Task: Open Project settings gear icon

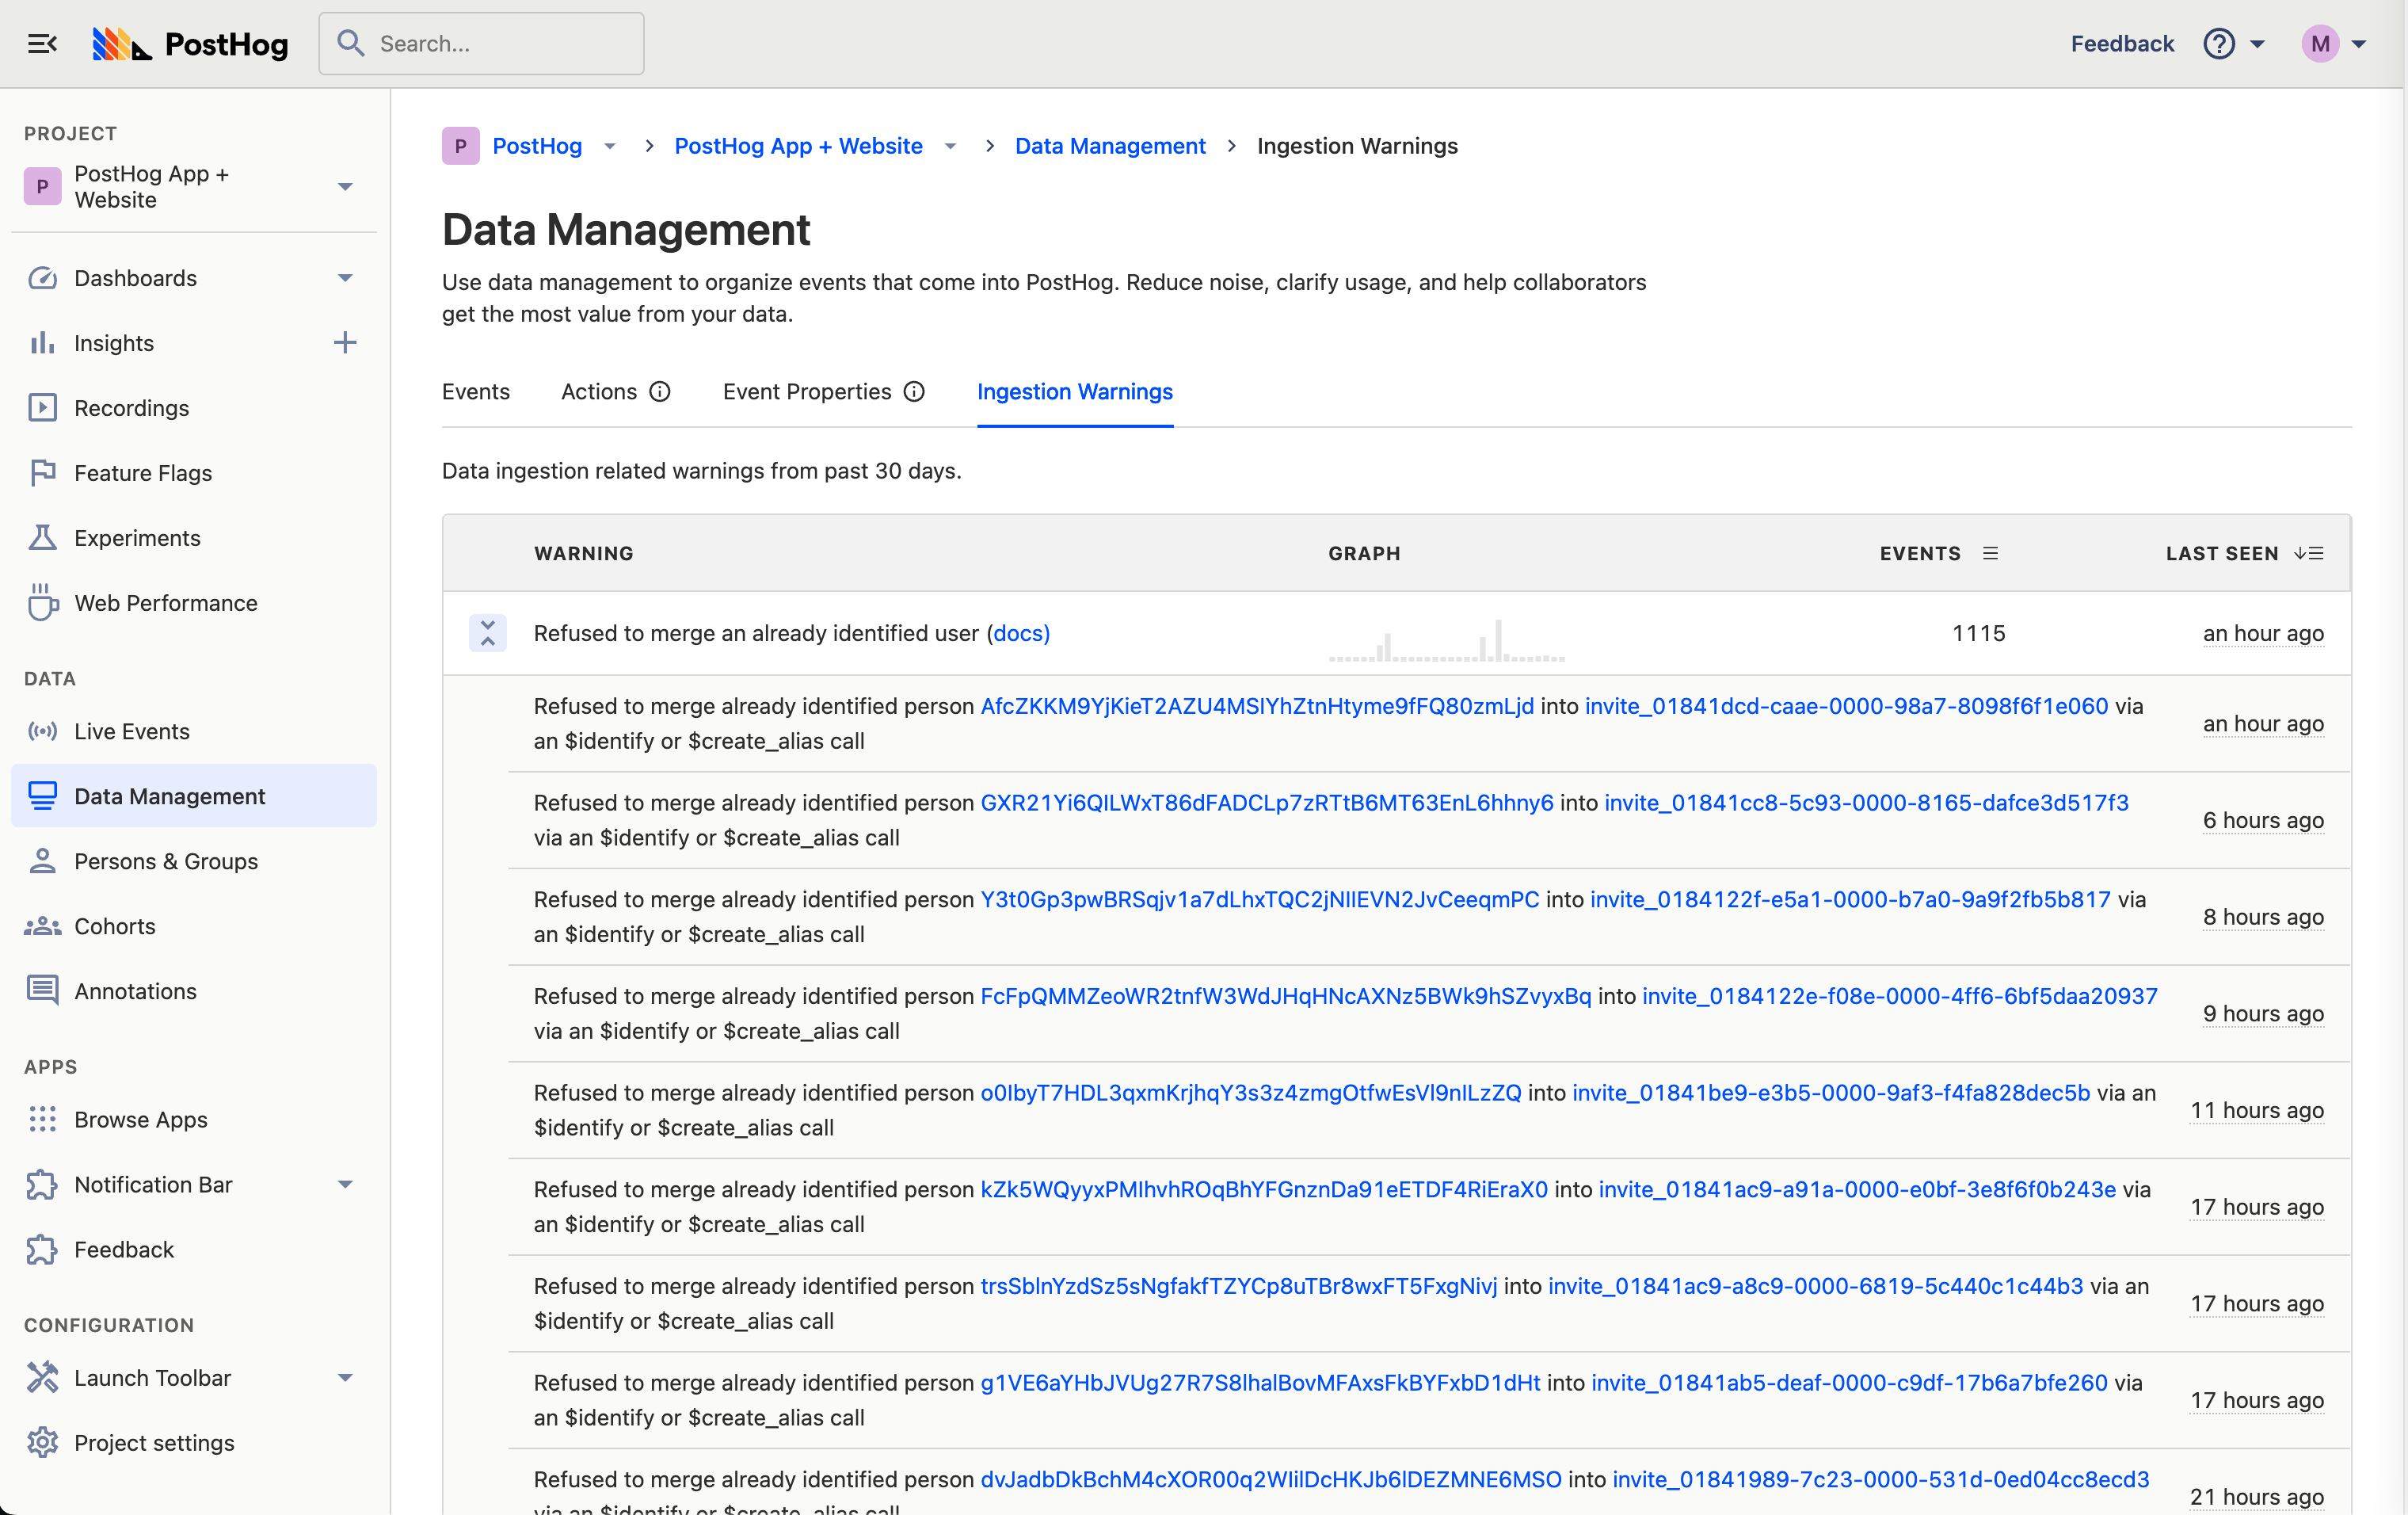Action: (x=42, y=1442)
